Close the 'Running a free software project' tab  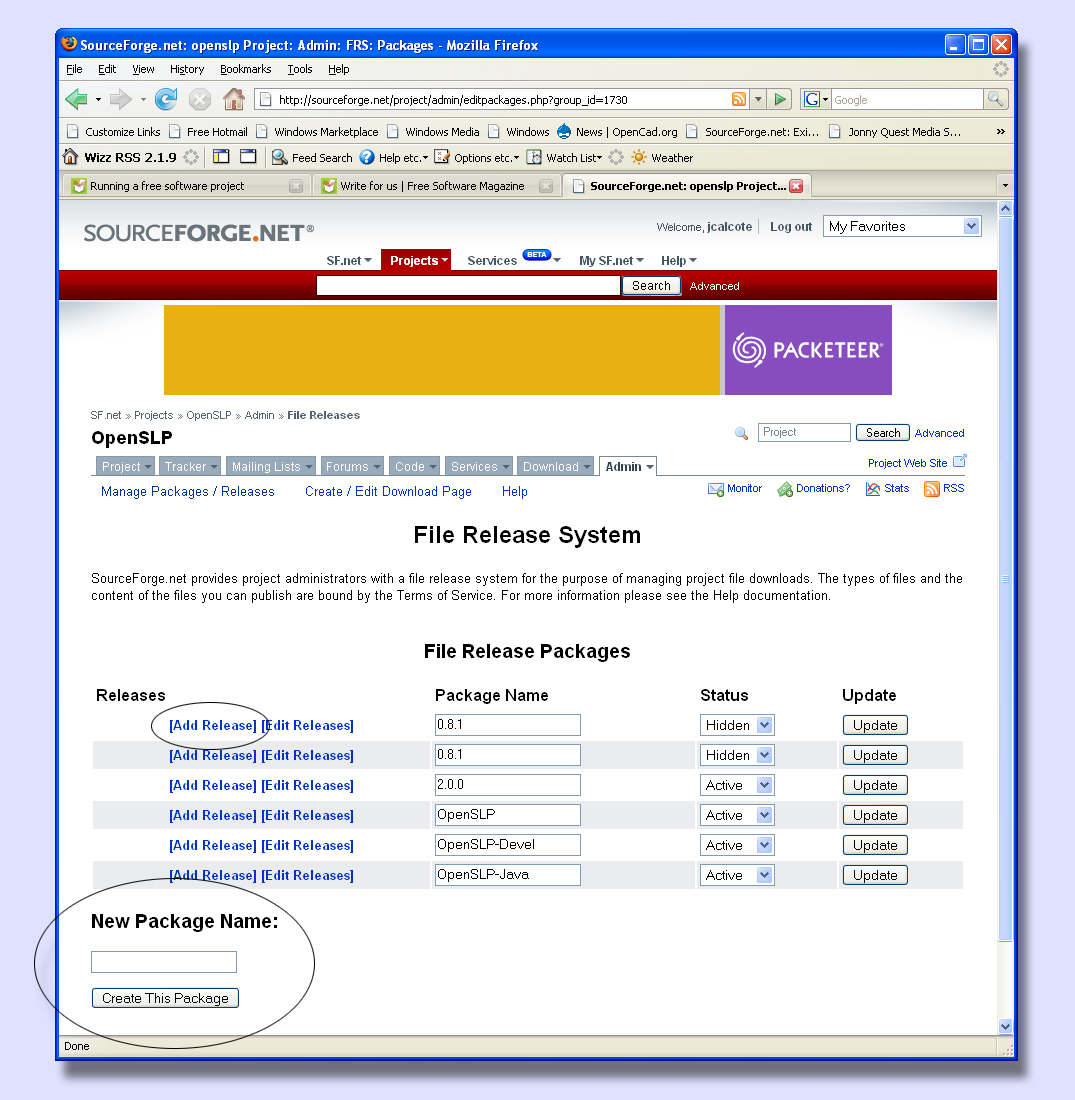pos(296,186)
